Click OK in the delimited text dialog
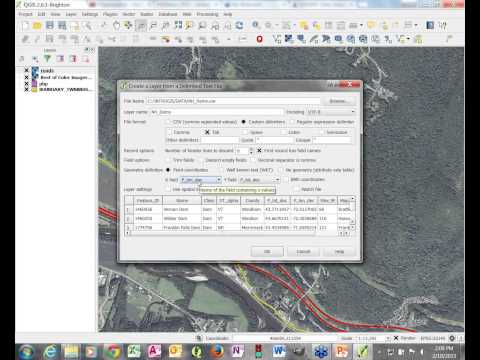This screenshot has height=360, width=480. point(267,251)
